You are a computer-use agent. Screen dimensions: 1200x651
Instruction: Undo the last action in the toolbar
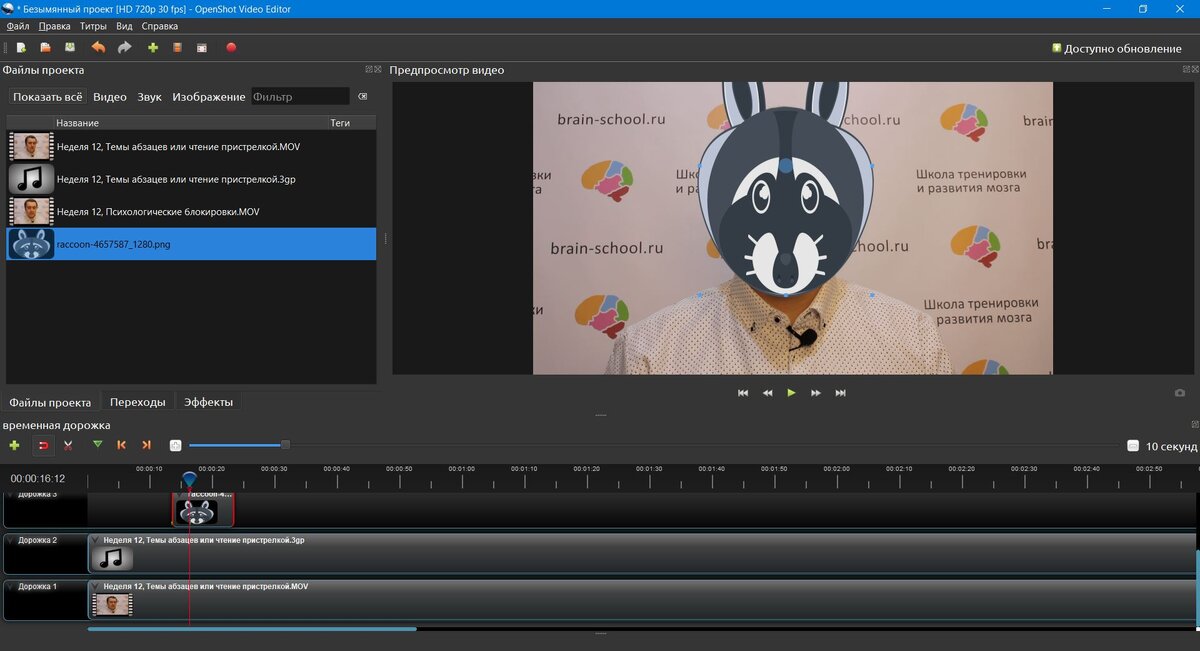point(98,47)
